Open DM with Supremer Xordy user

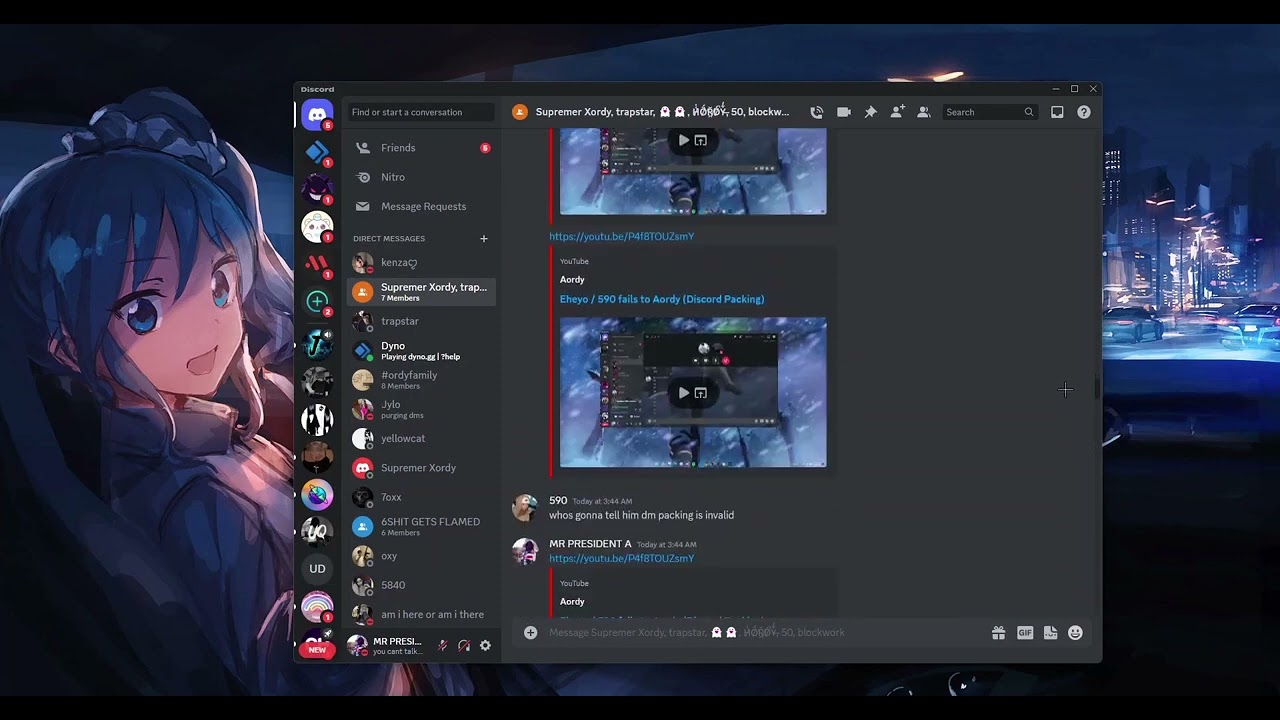421,468
